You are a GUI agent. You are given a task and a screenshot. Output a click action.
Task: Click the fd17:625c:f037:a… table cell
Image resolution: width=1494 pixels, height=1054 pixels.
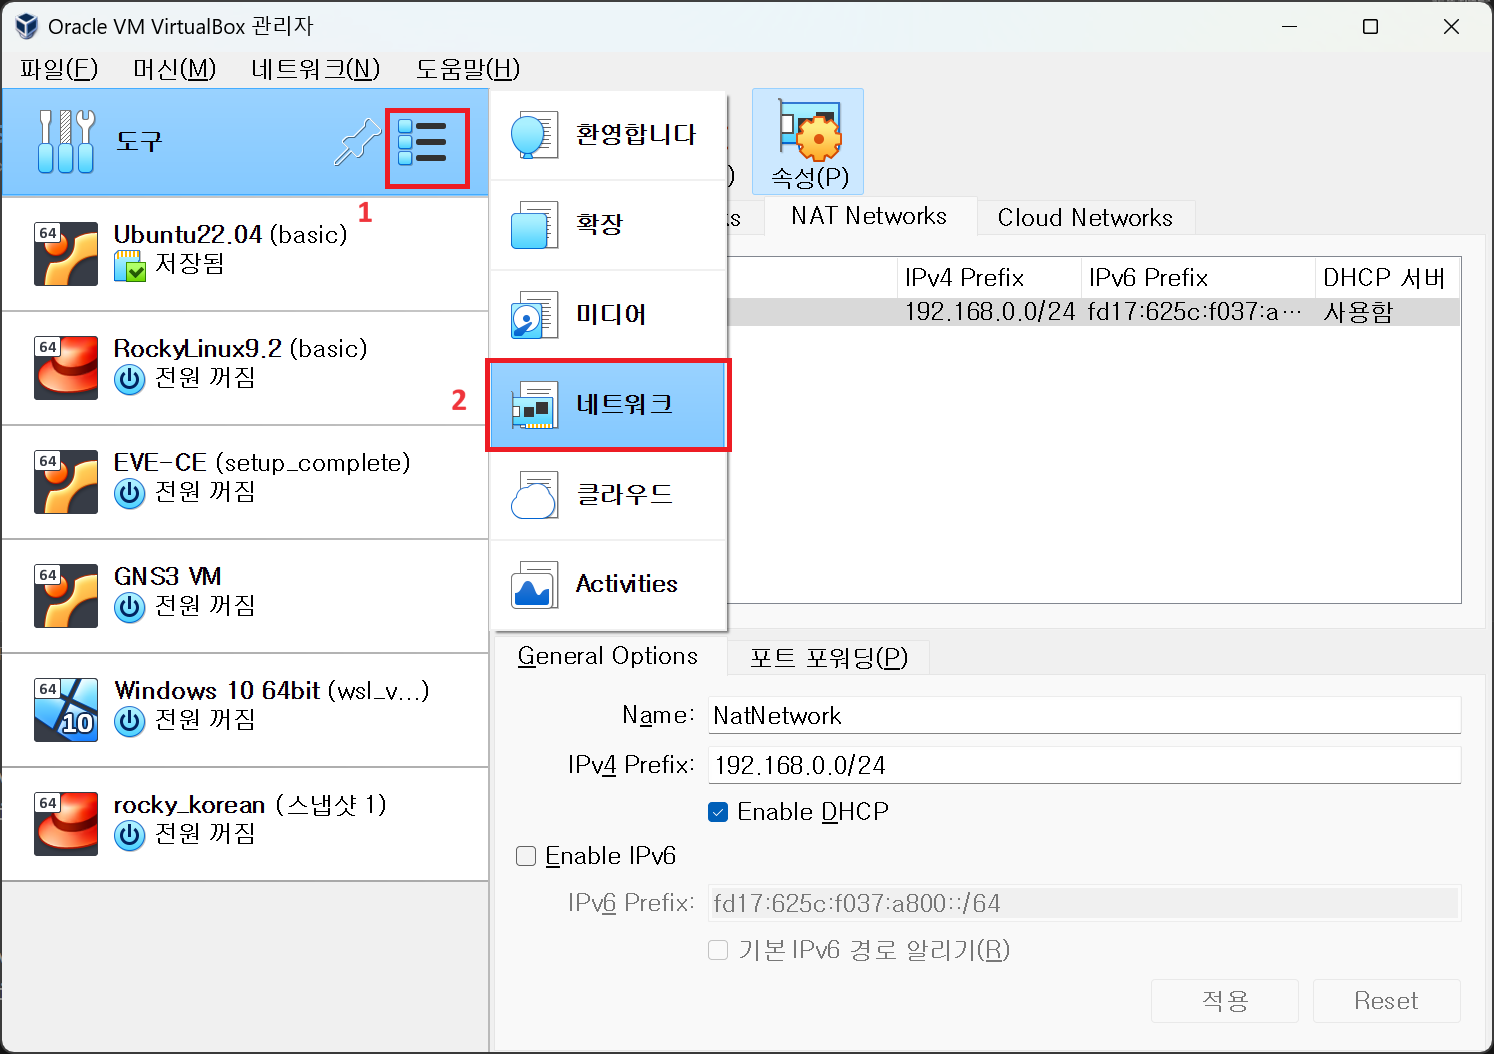1196,312
